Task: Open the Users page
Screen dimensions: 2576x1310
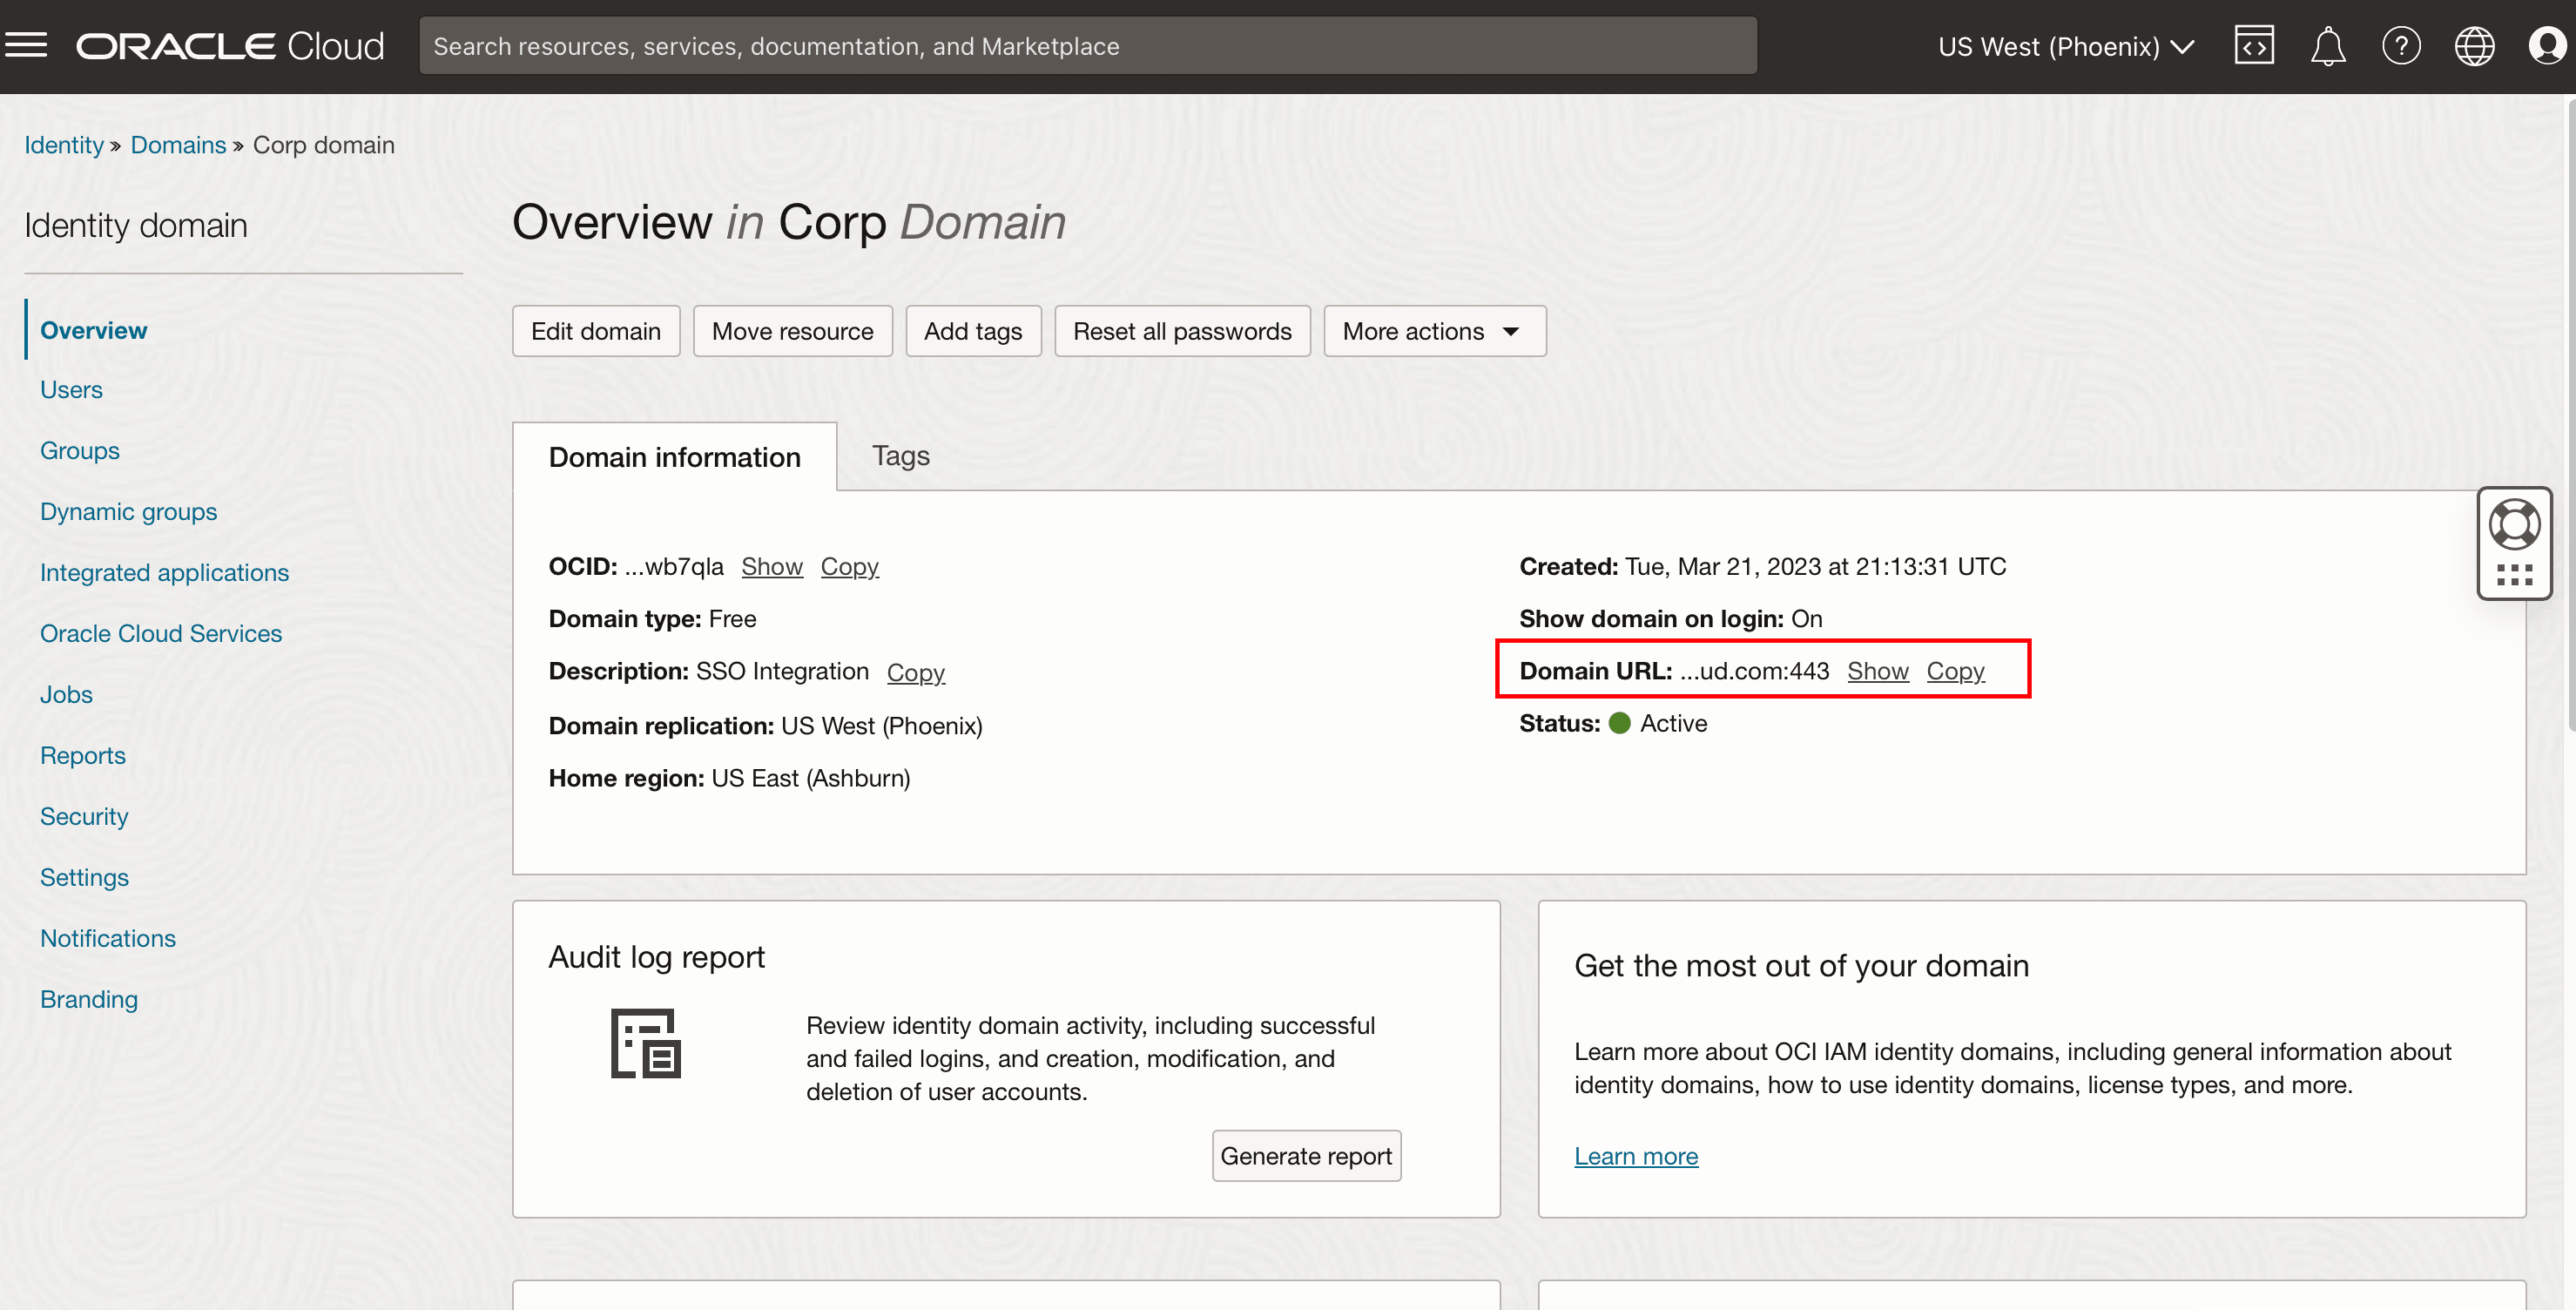Action: 71,390
